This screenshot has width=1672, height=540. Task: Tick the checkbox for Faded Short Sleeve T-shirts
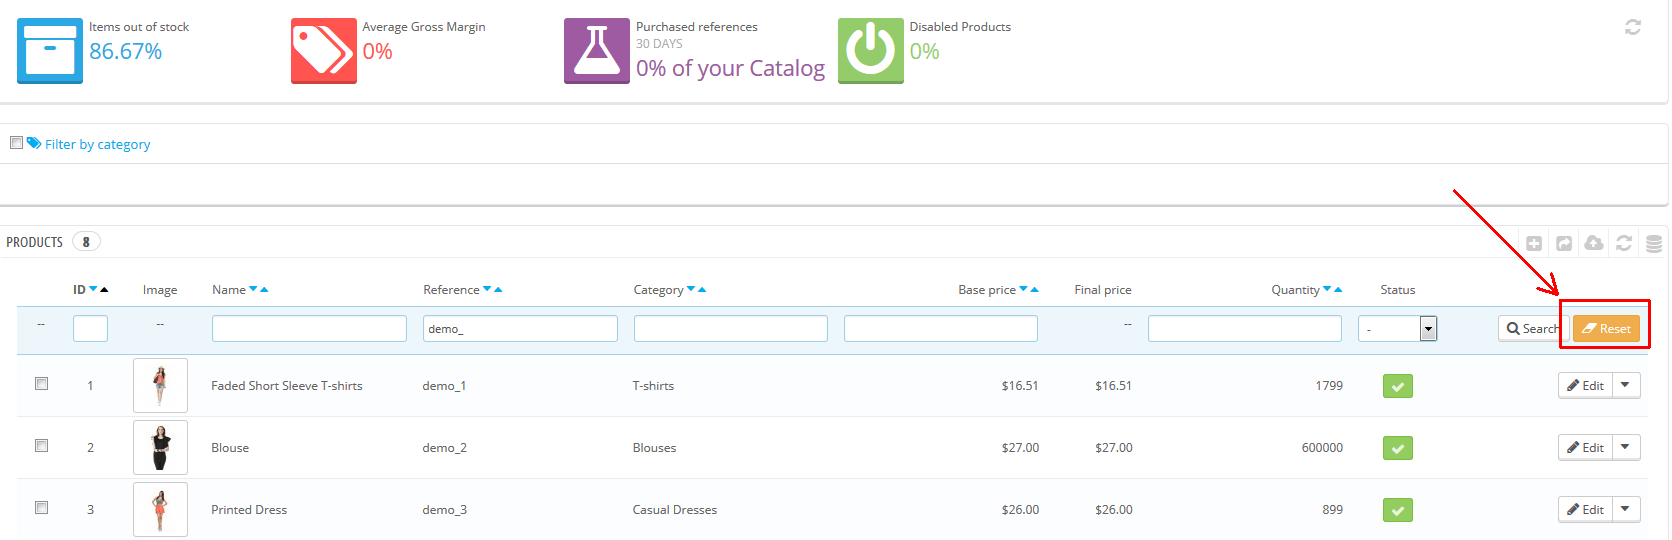pyautogui.click(x=41, y=383)
